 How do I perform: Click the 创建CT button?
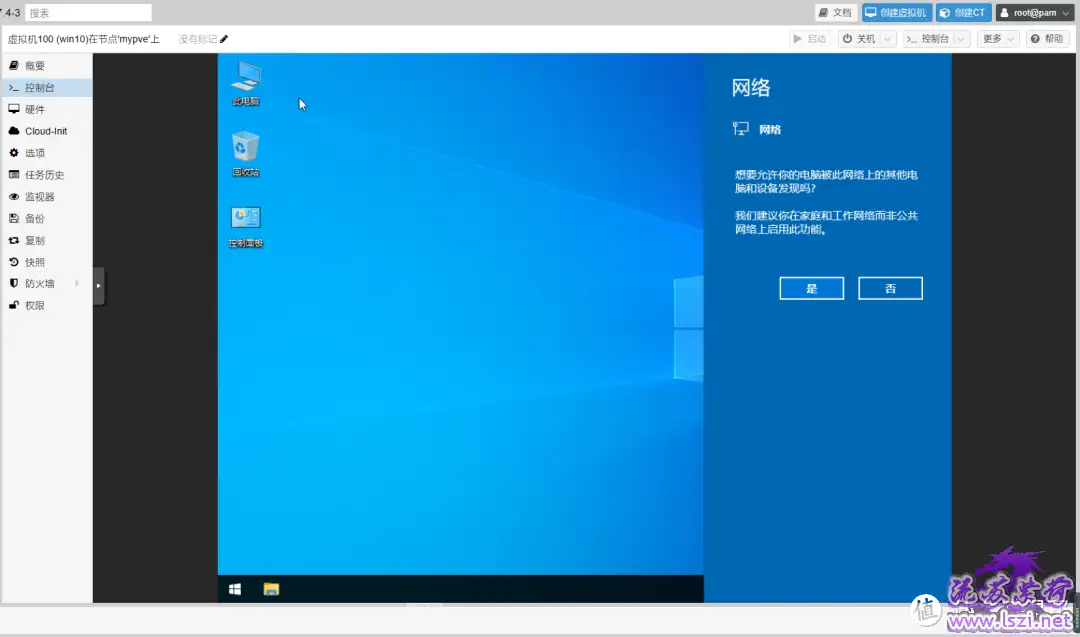point(963,12)
